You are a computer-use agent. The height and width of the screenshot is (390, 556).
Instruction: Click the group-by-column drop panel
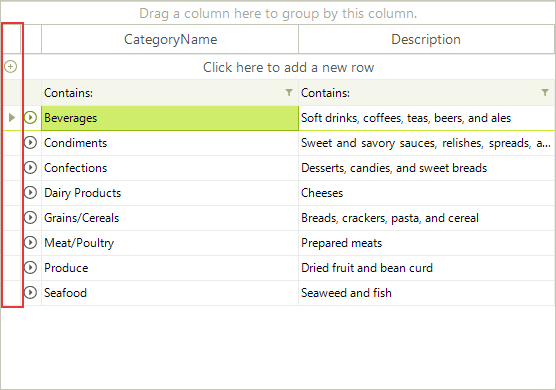pos(278,13)
